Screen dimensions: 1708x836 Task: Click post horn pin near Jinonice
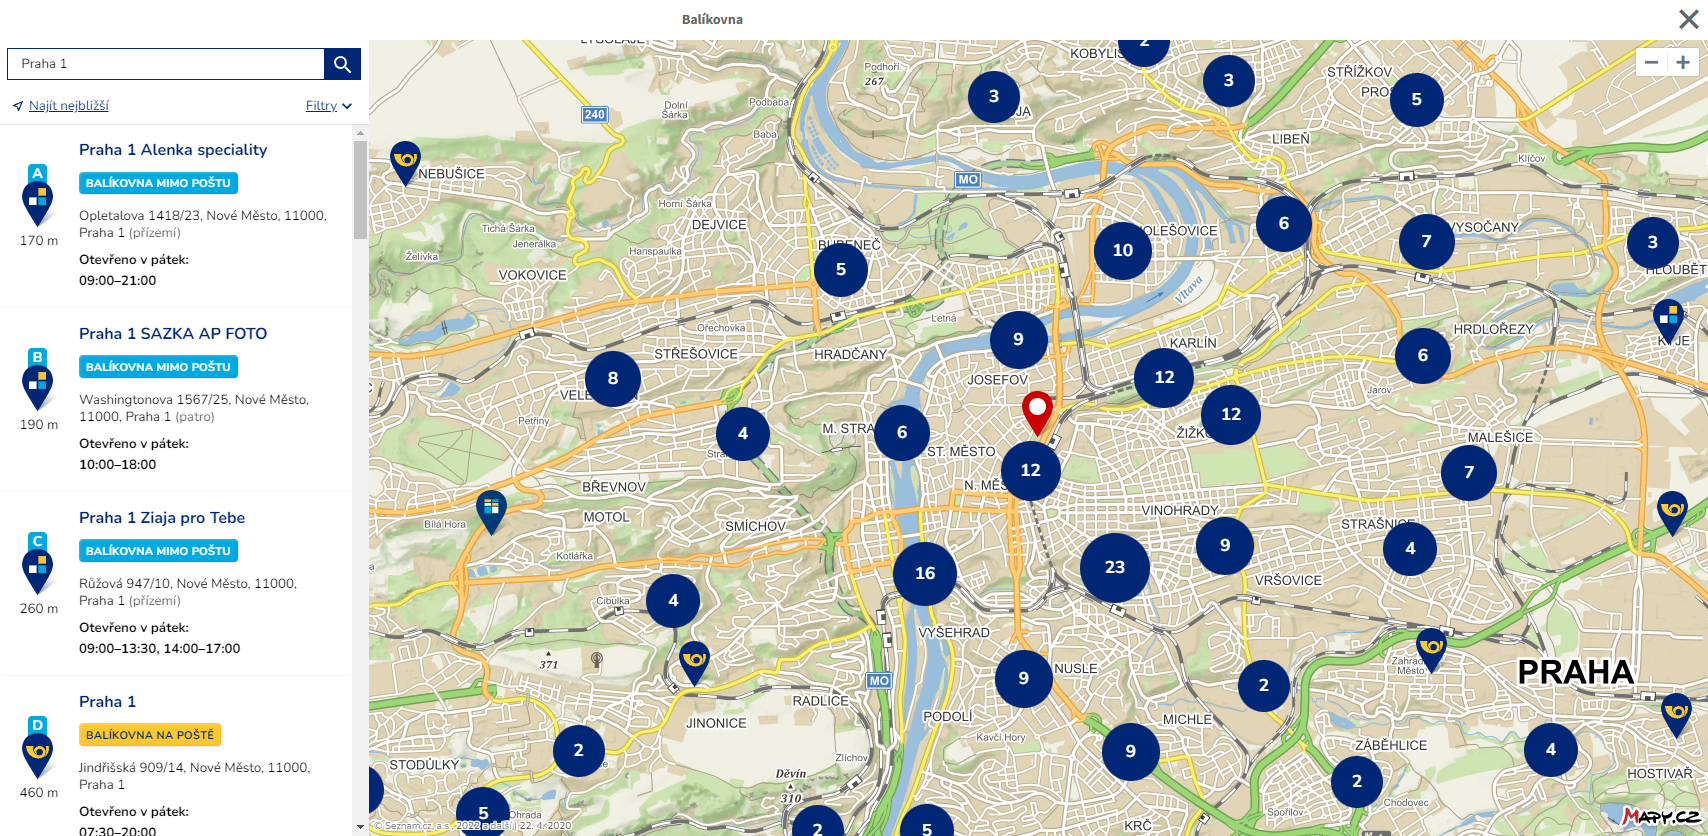[x=694, y=663]
